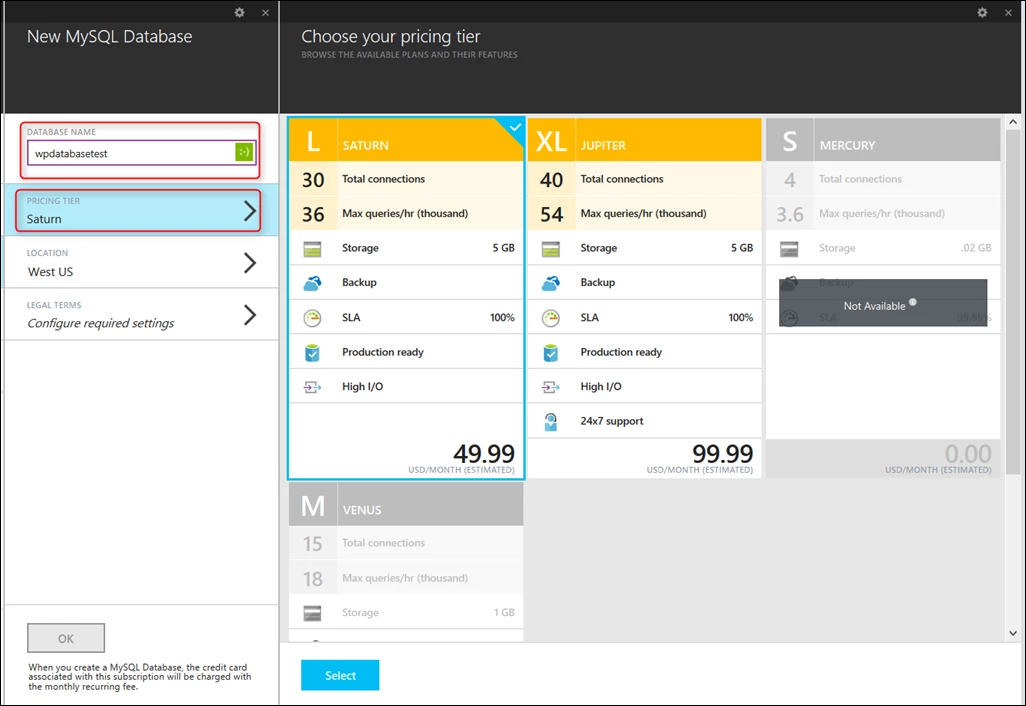Click the Not Available overlay on Mercury
This screenshot has height=706, width=1026.
883,303
